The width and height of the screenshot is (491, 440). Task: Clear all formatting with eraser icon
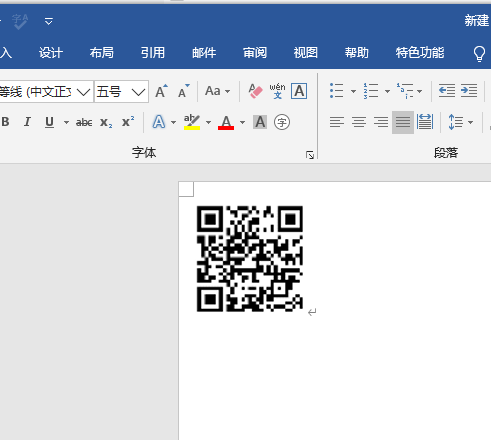click(x=256, y=91)
